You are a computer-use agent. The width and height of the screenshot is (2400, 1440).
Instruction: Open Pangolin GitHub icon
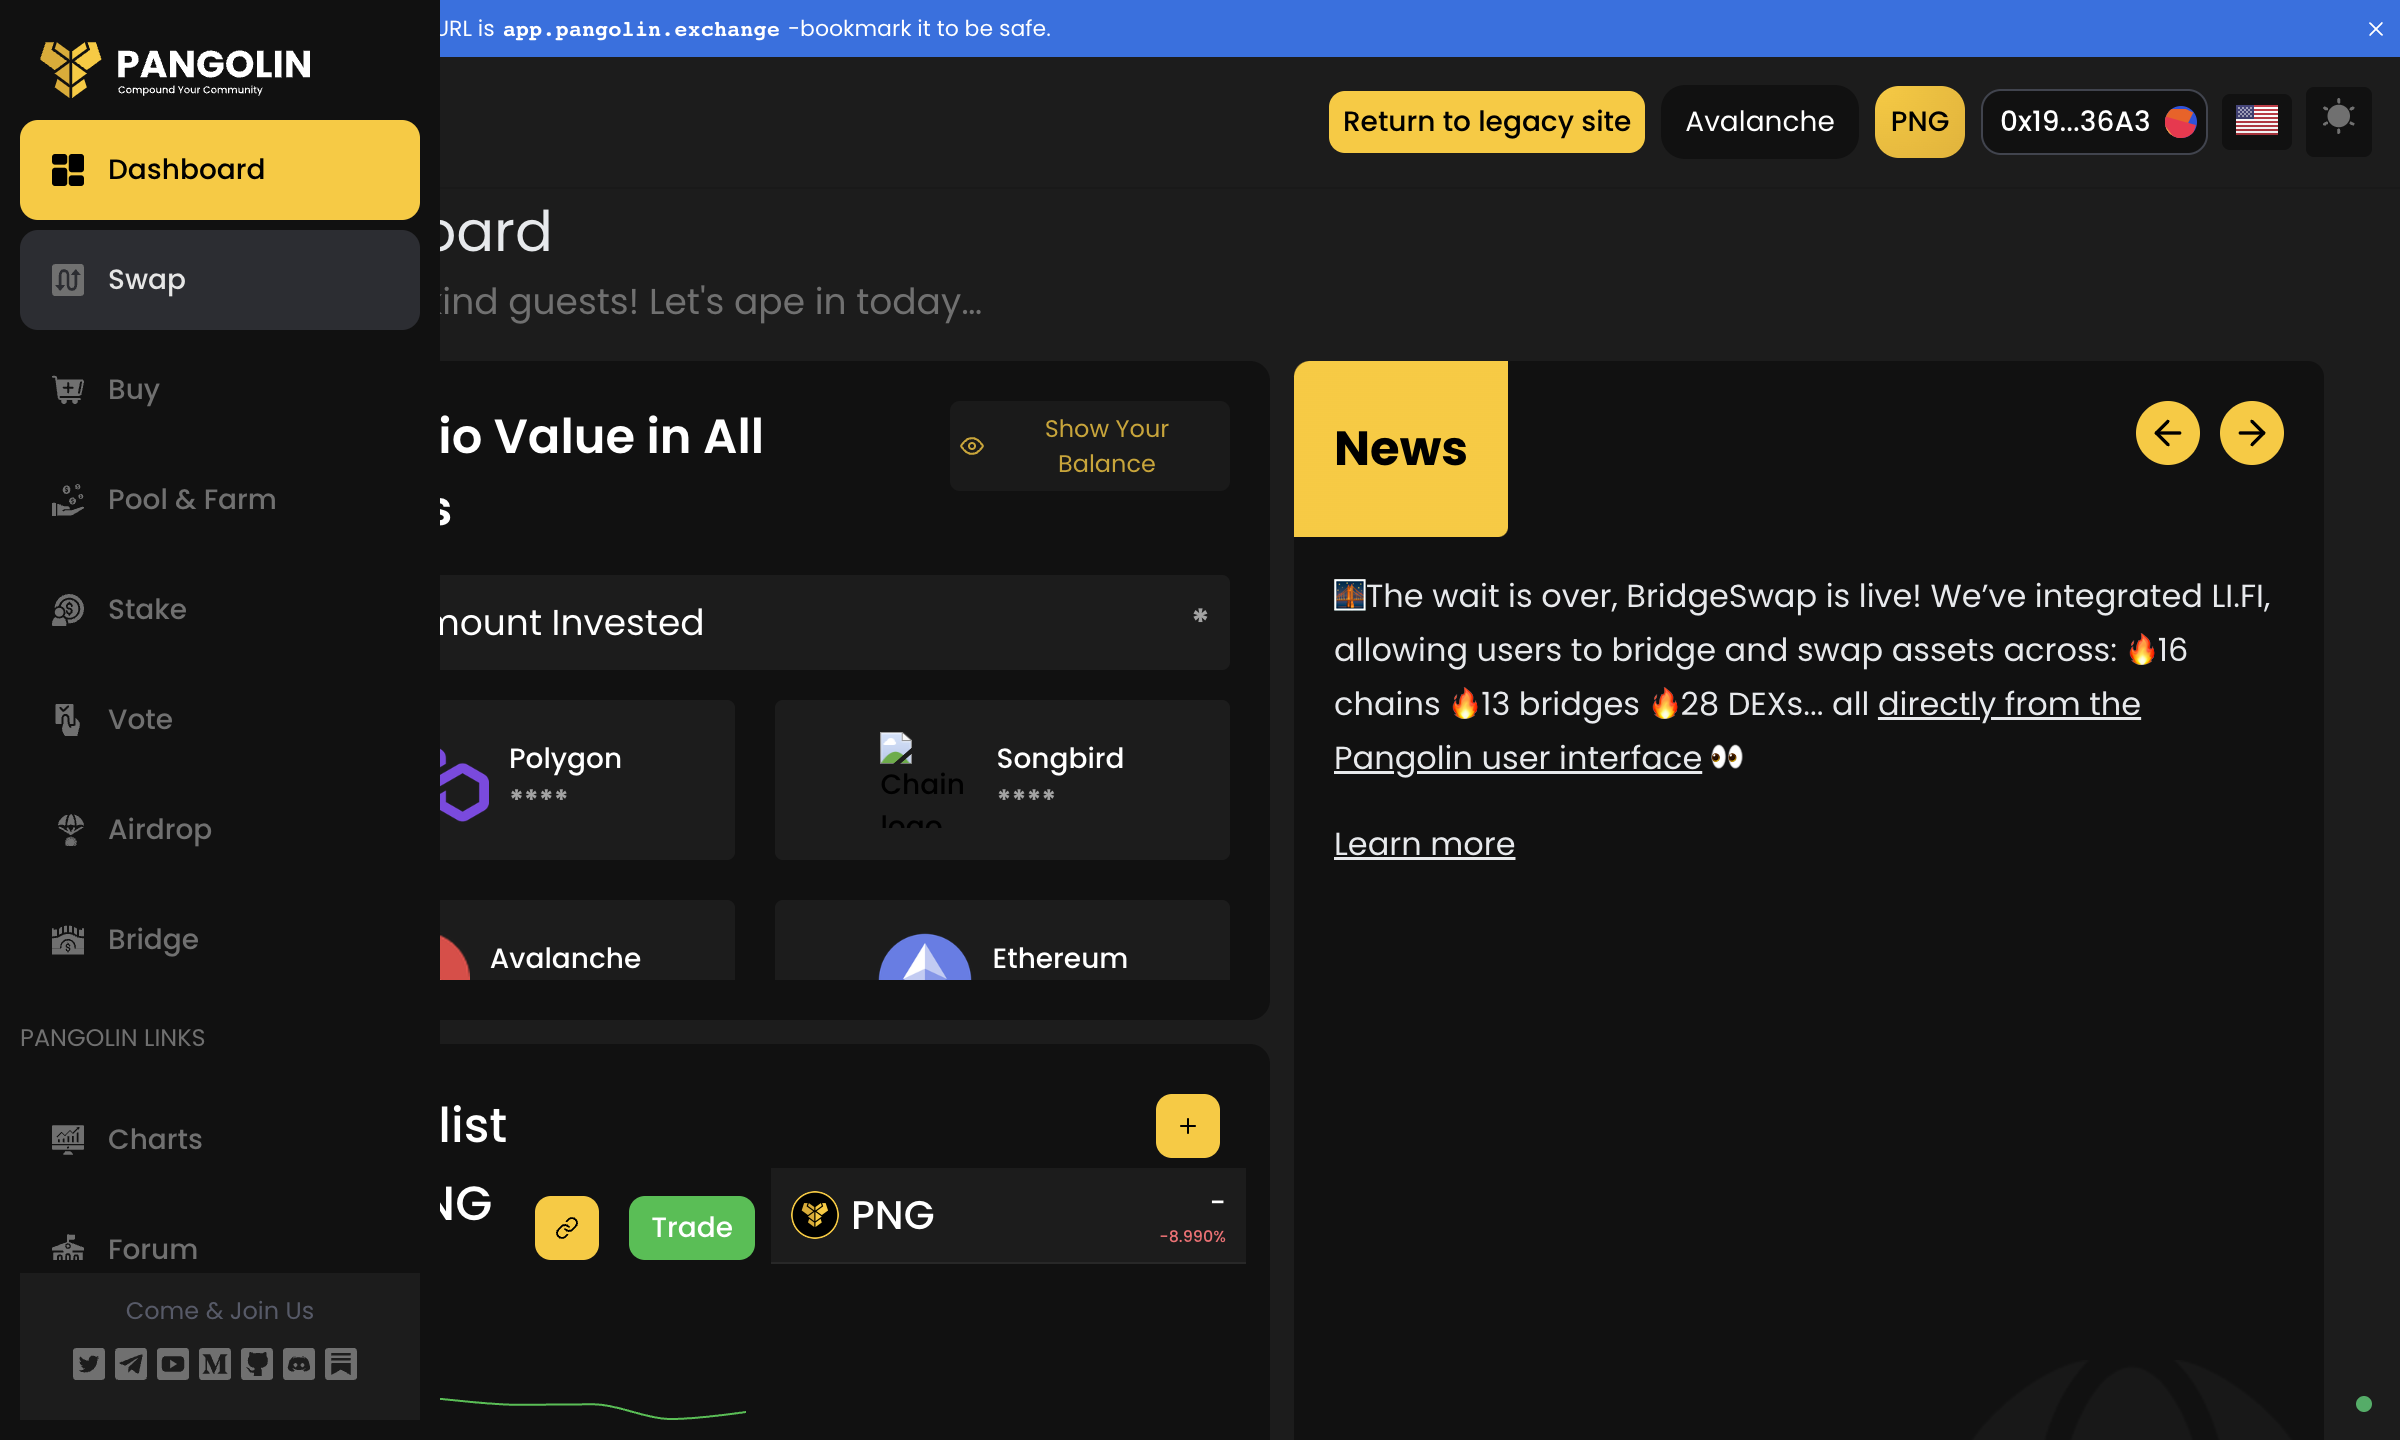(257, 1364)
